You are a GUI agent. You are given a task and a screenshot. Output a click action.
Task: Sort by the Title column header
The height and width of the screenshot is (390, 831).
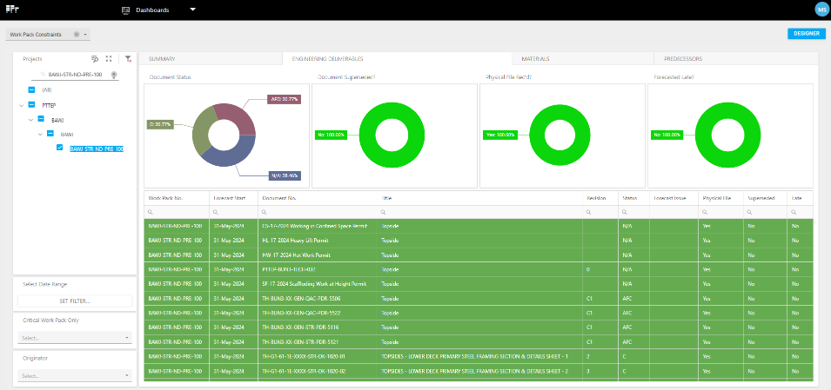click(x=480, y=198)
